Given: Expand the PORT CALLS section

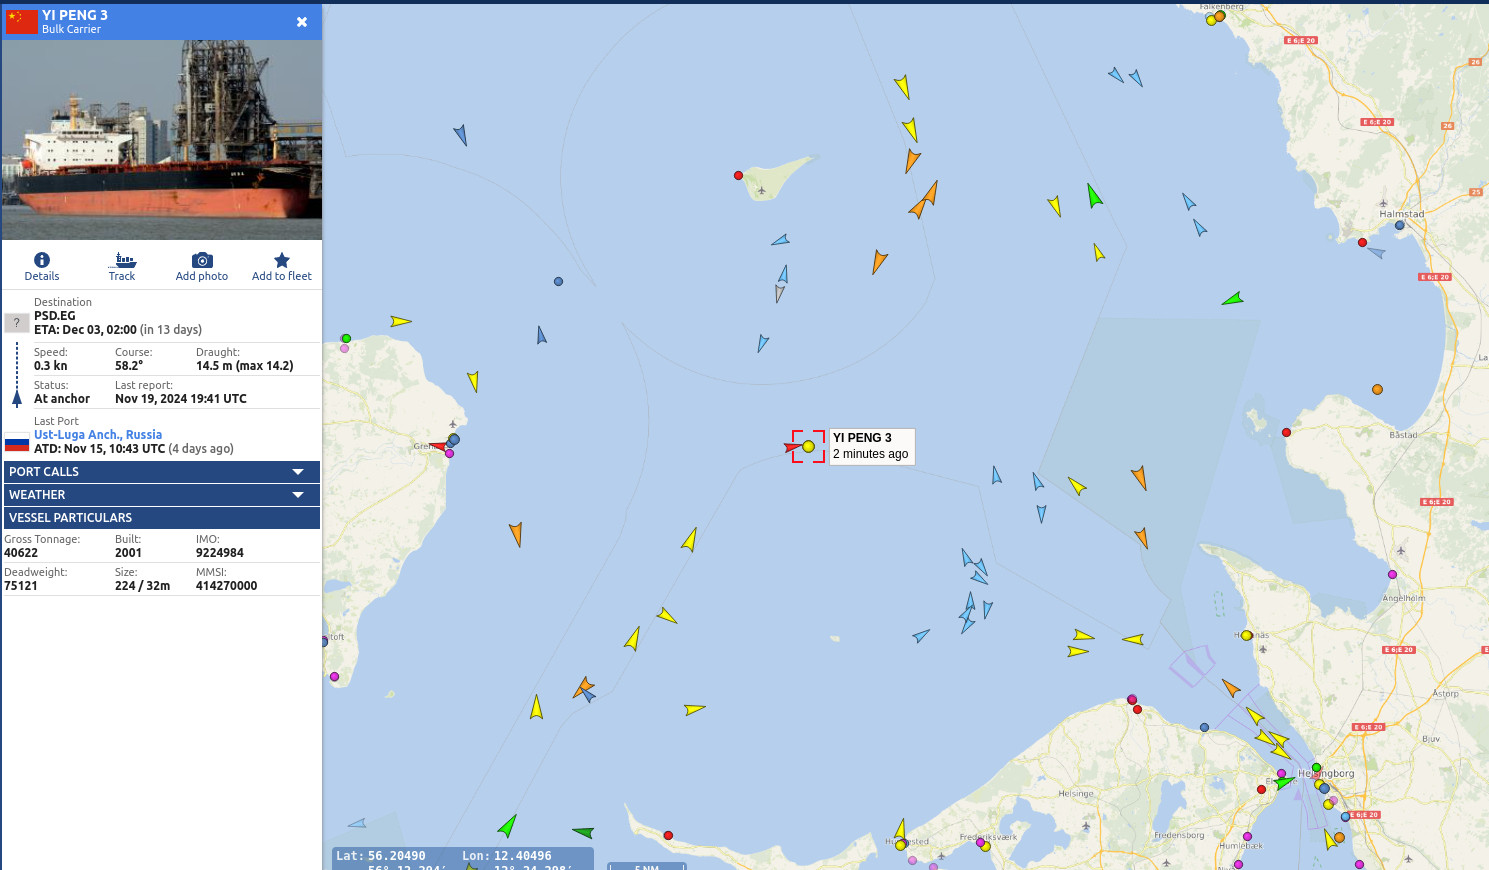Looking at the screenshot, I should [162, 472].
